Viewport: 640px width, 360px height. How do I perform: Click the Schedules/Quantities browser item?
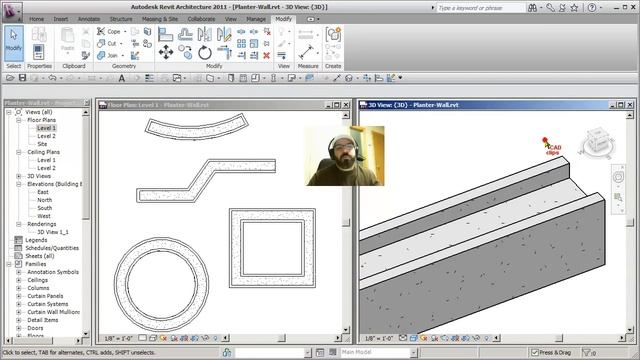point(52,248)
